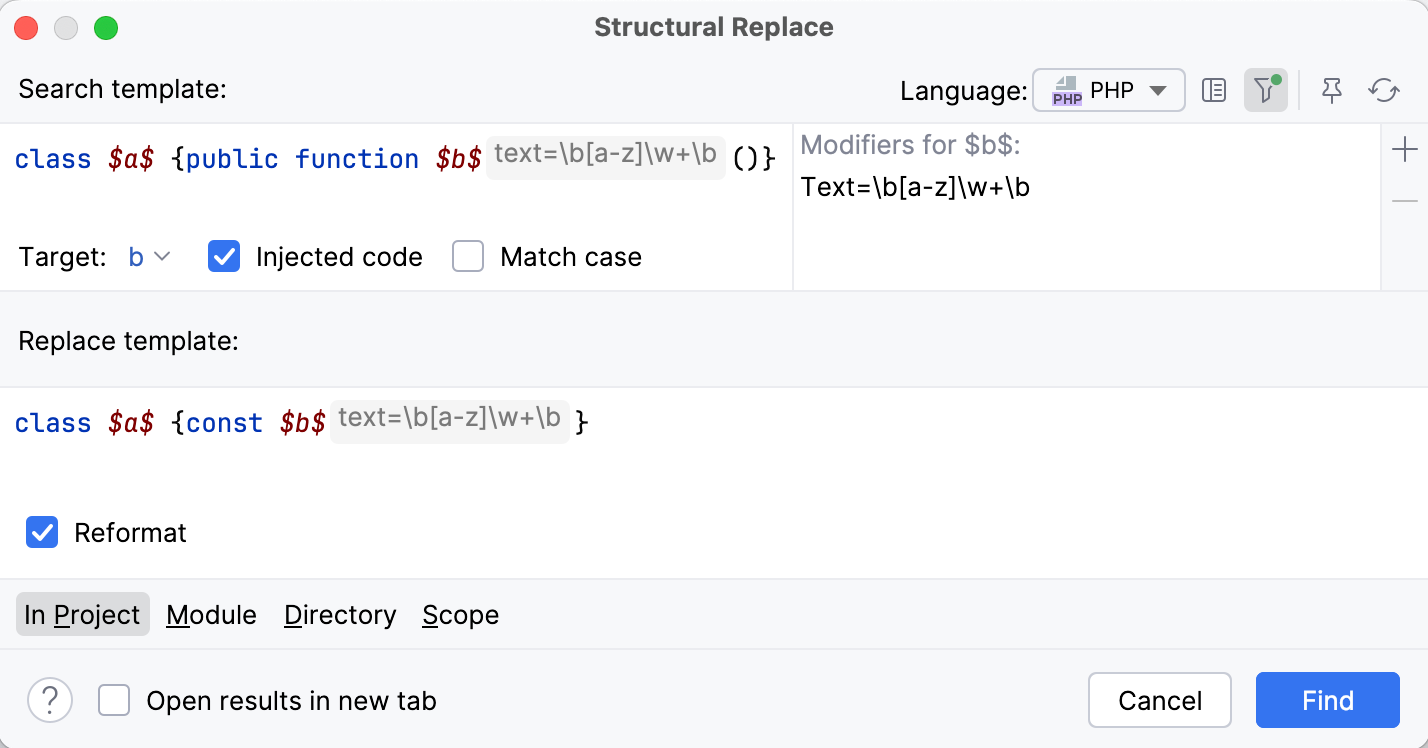
Task: Enable the Match case checkbox
Action: click(468, 257)
